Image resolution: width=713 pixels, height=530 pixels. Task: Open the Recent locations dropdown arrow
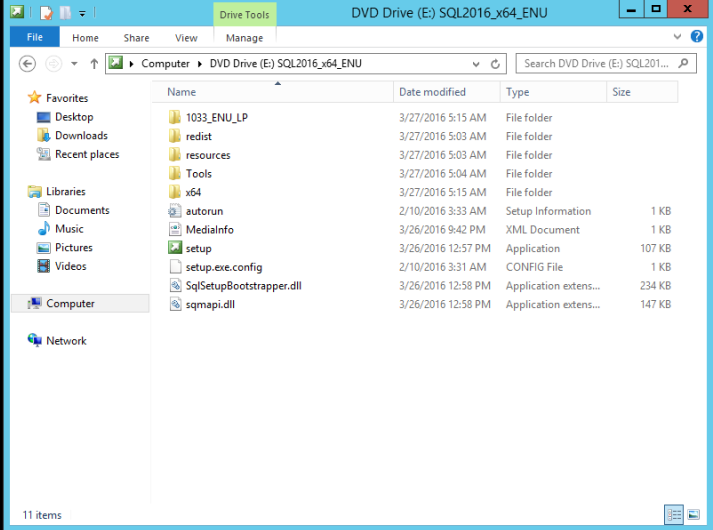[x=74, y=64]
